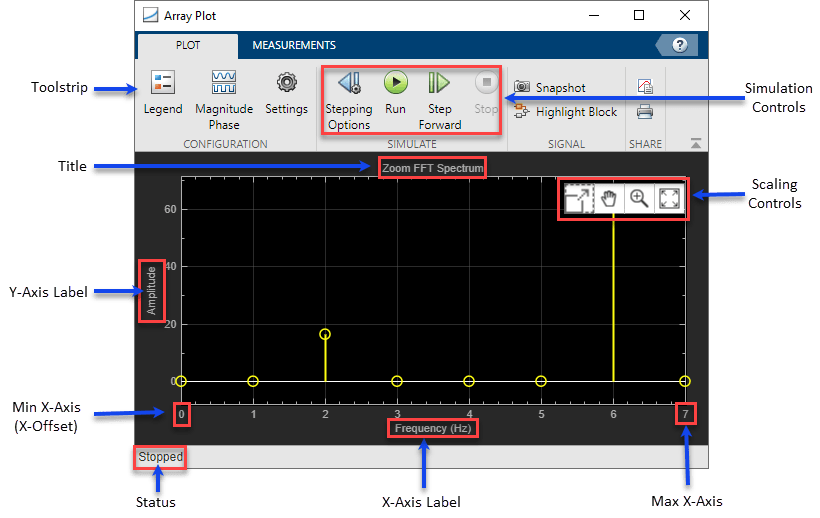The height and width of the screenshot is (518, 820).
Task: Minimize the Array Plot window
Action: coord(594,15)
